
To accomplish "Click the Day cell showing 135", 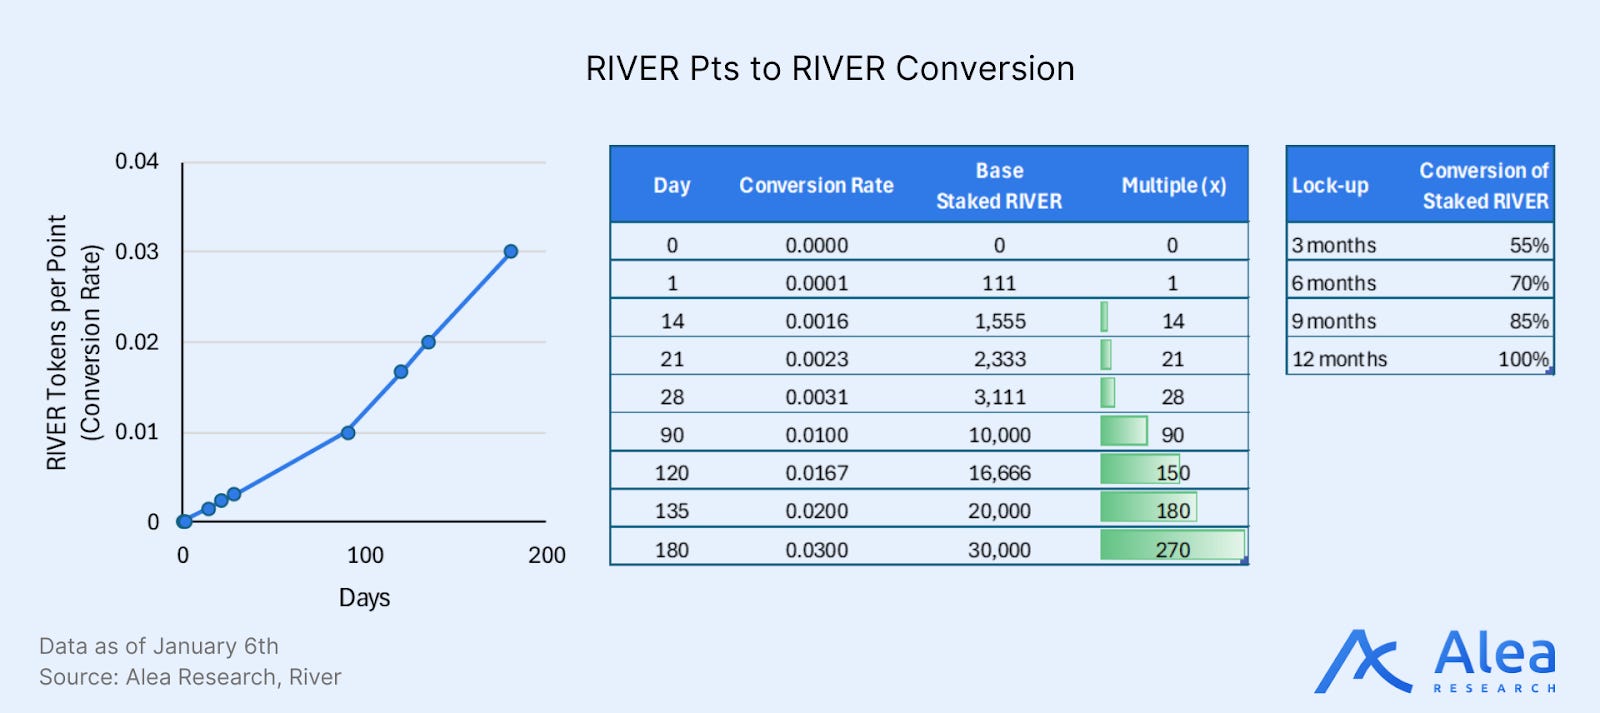I will coord(672,511).
